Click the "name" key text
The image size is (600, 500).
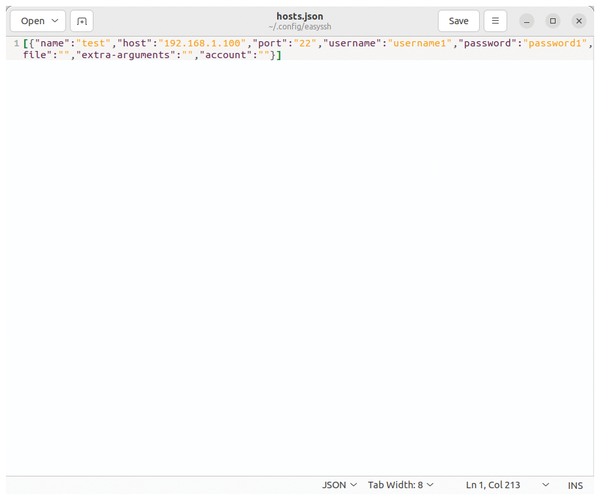coord(52,43)
